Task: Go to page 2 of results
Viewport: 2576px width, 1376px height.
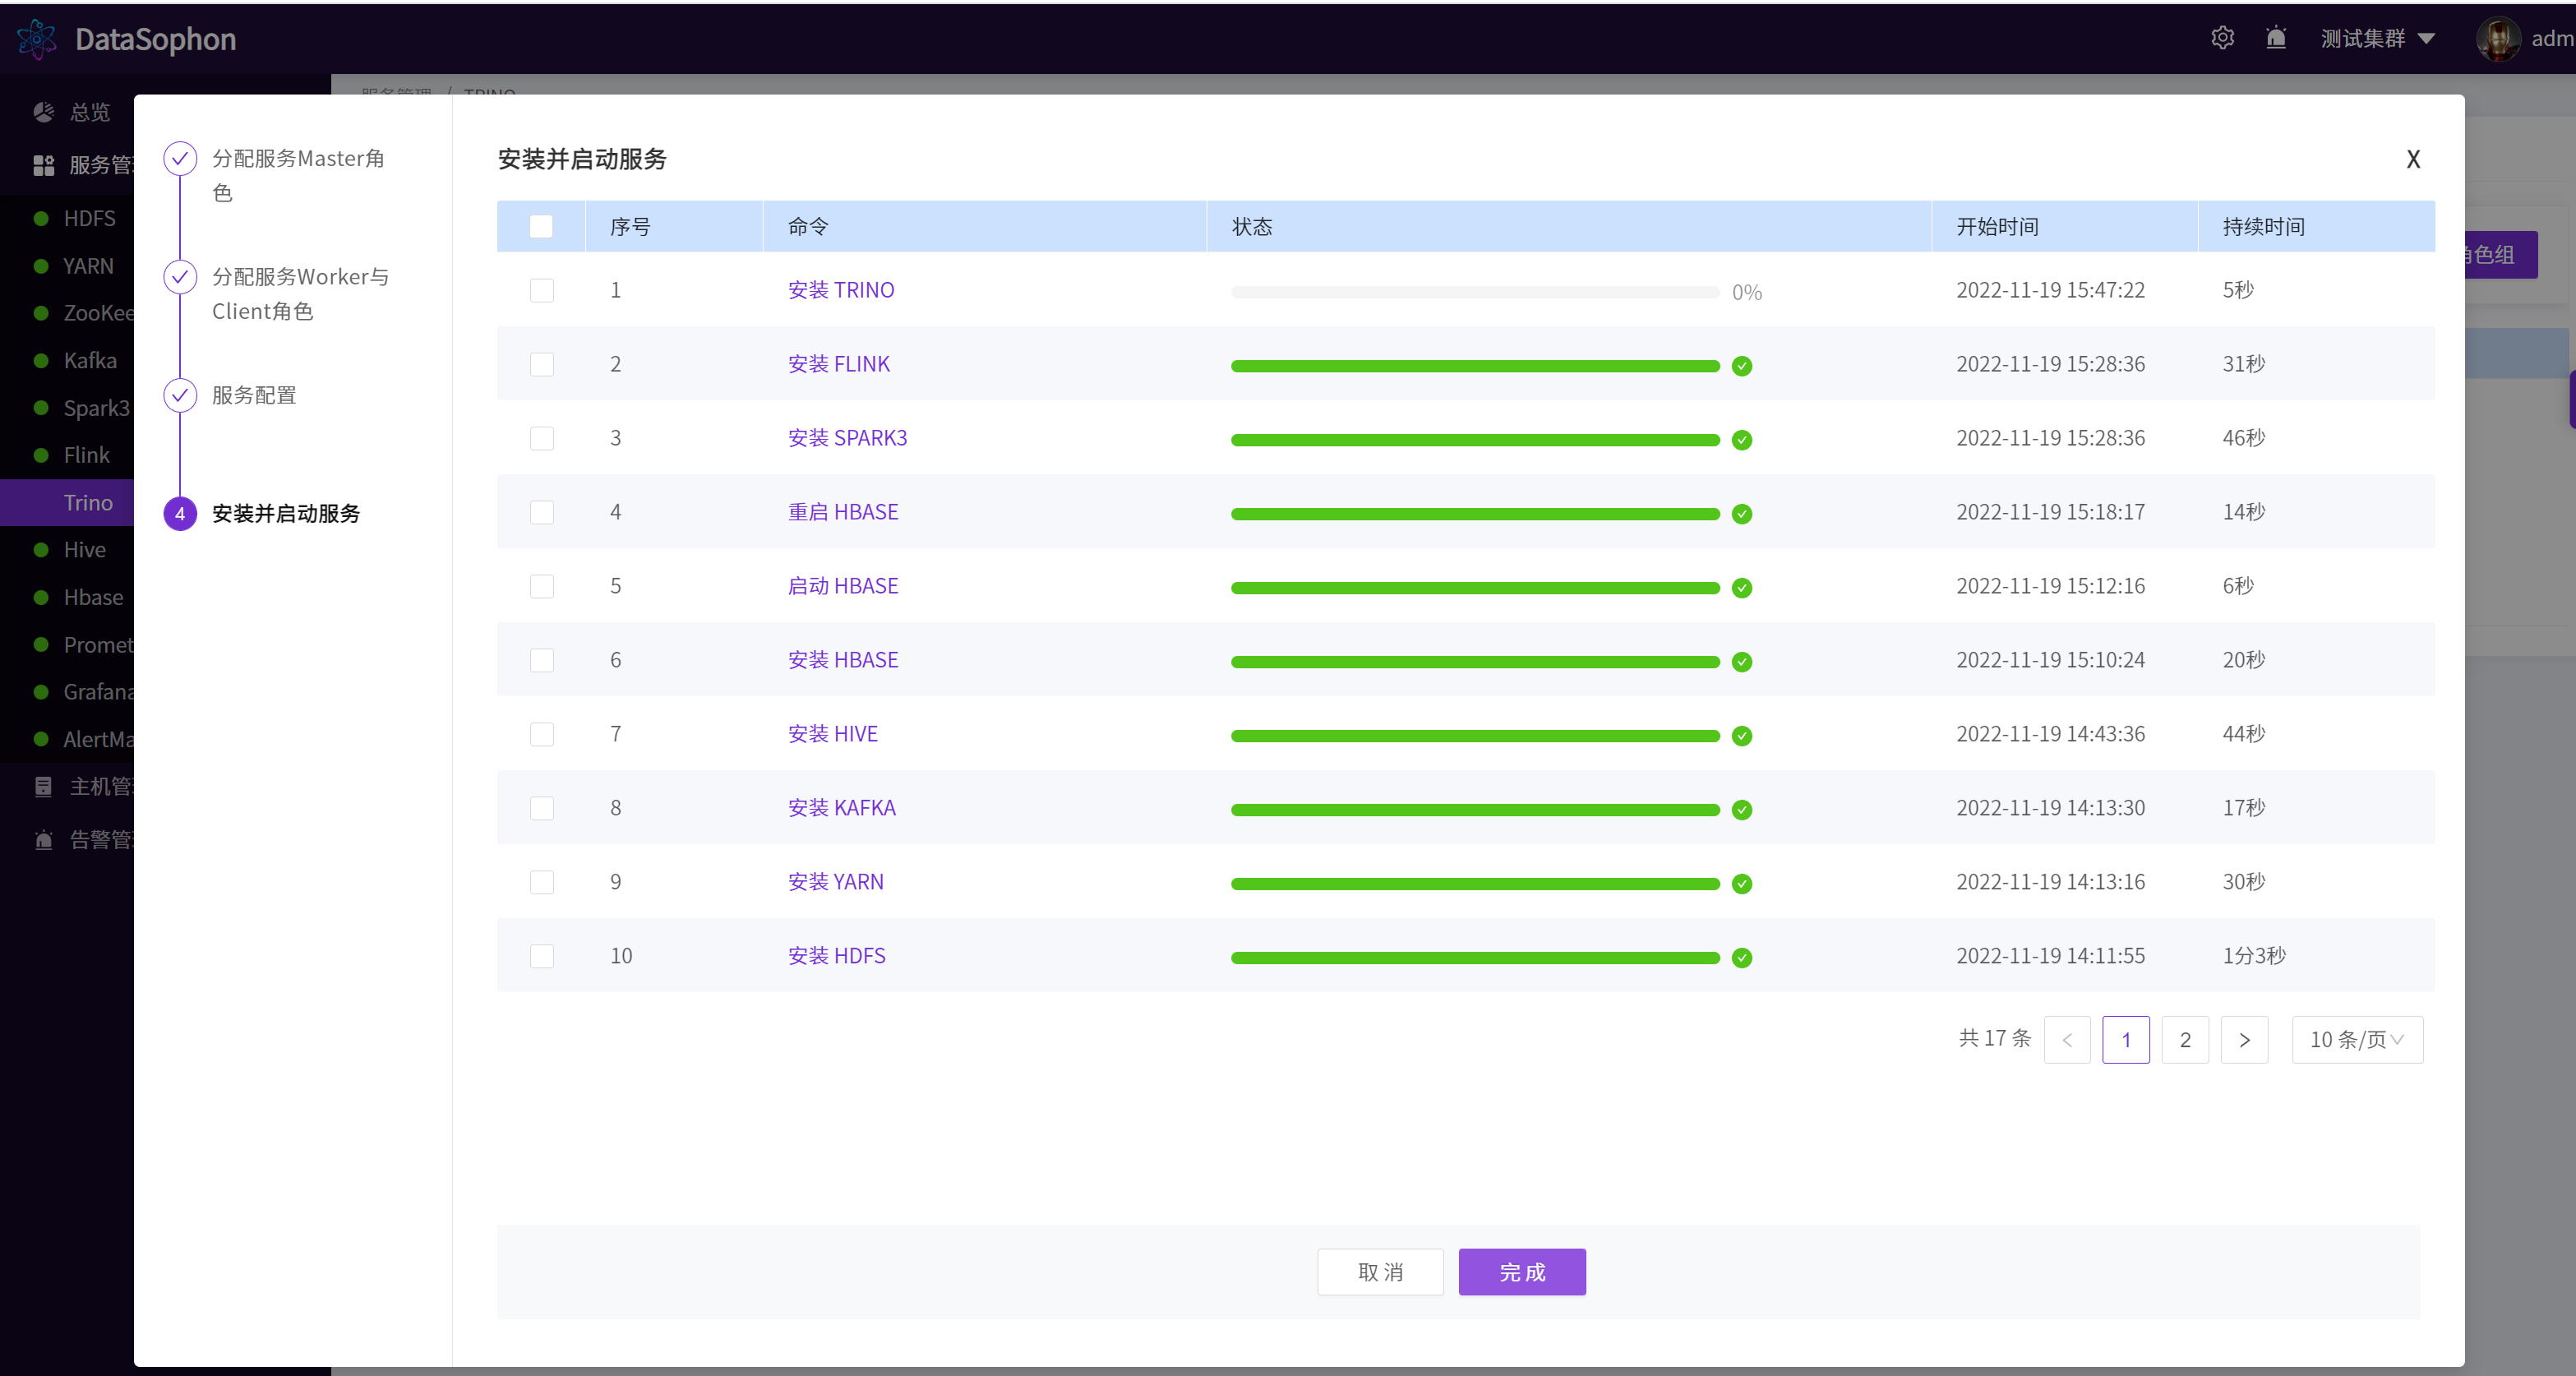Action: (x=2185, y=1040)
